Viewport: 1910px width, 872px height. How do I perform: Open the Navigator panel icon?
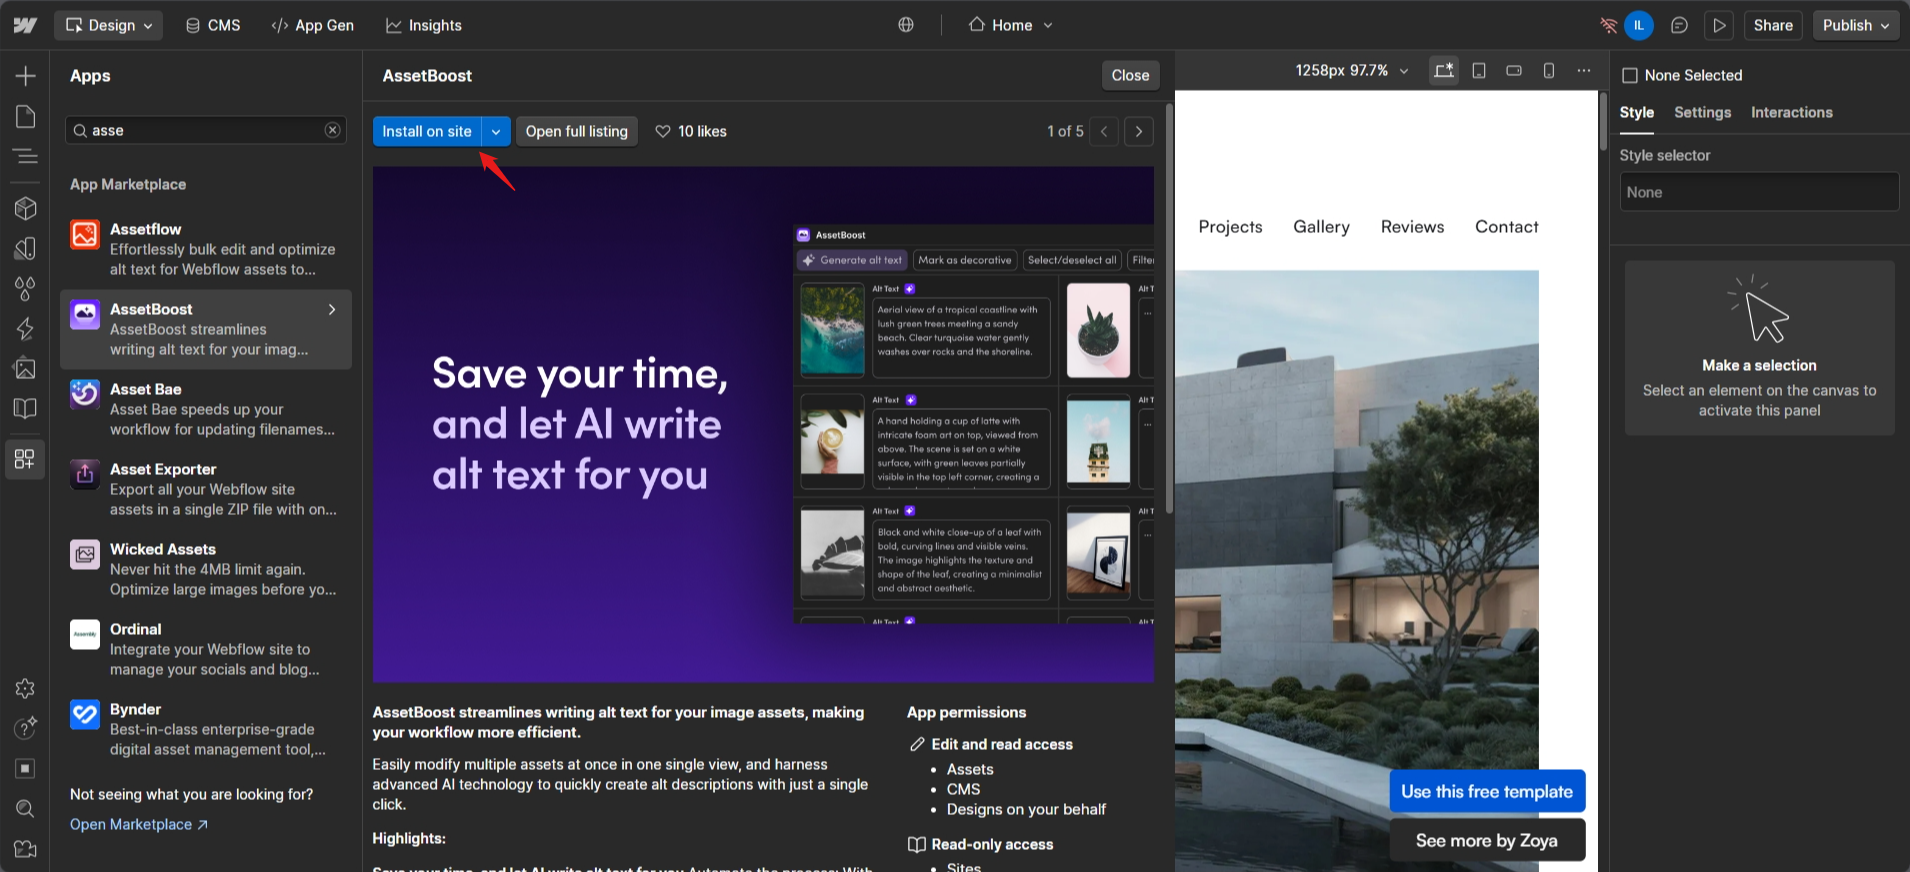(x=25, y=156)
